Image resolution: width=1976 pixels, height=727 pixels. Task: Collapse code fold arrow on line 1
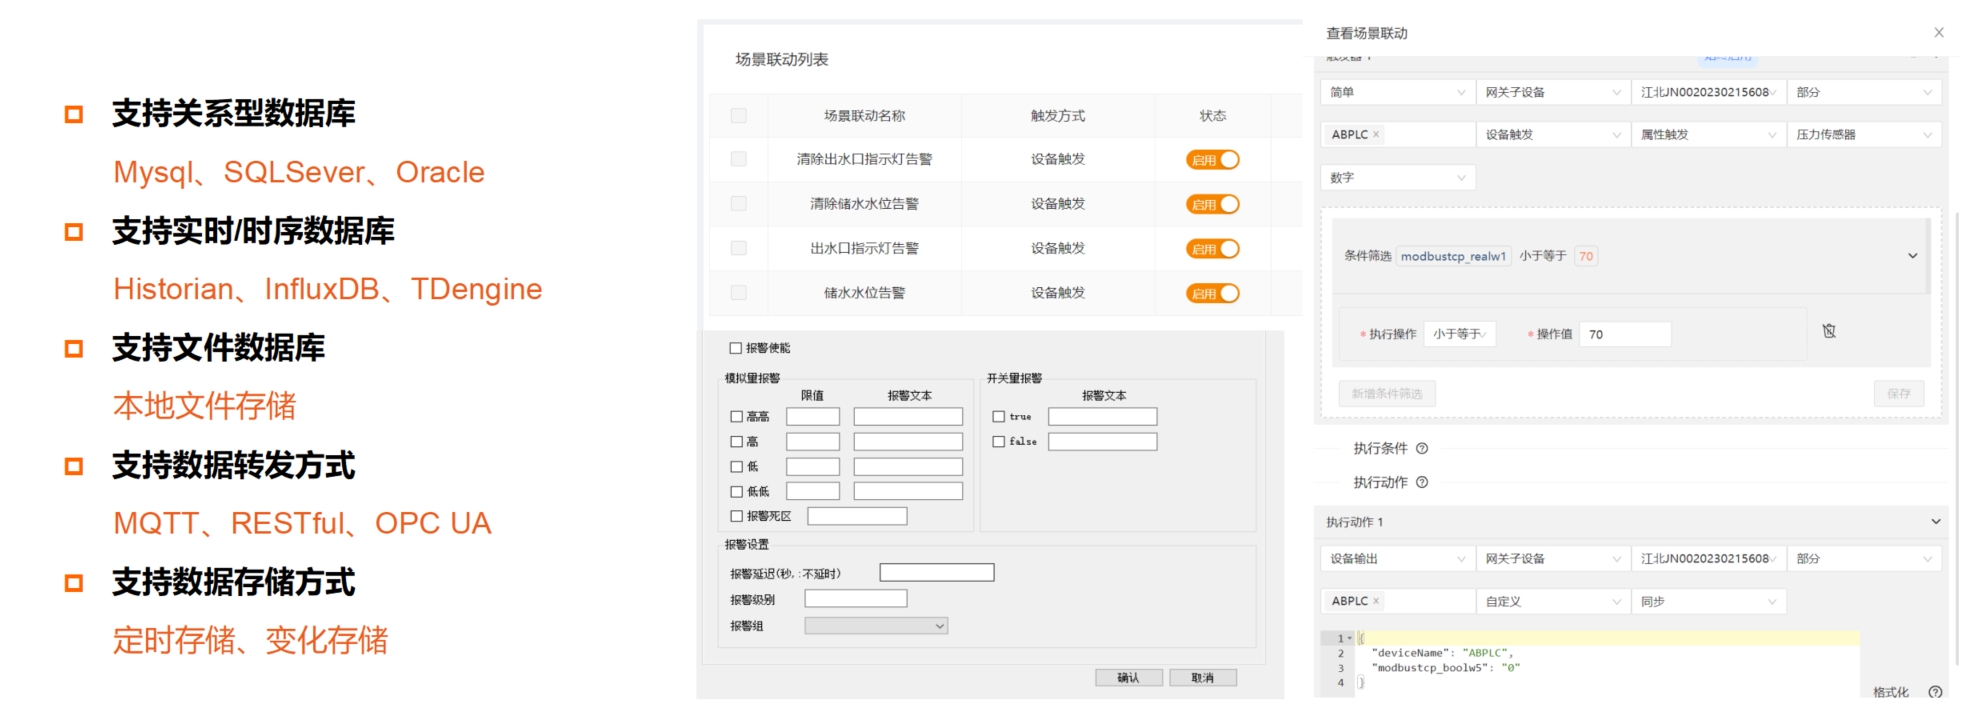click(x=1350, y=638)
